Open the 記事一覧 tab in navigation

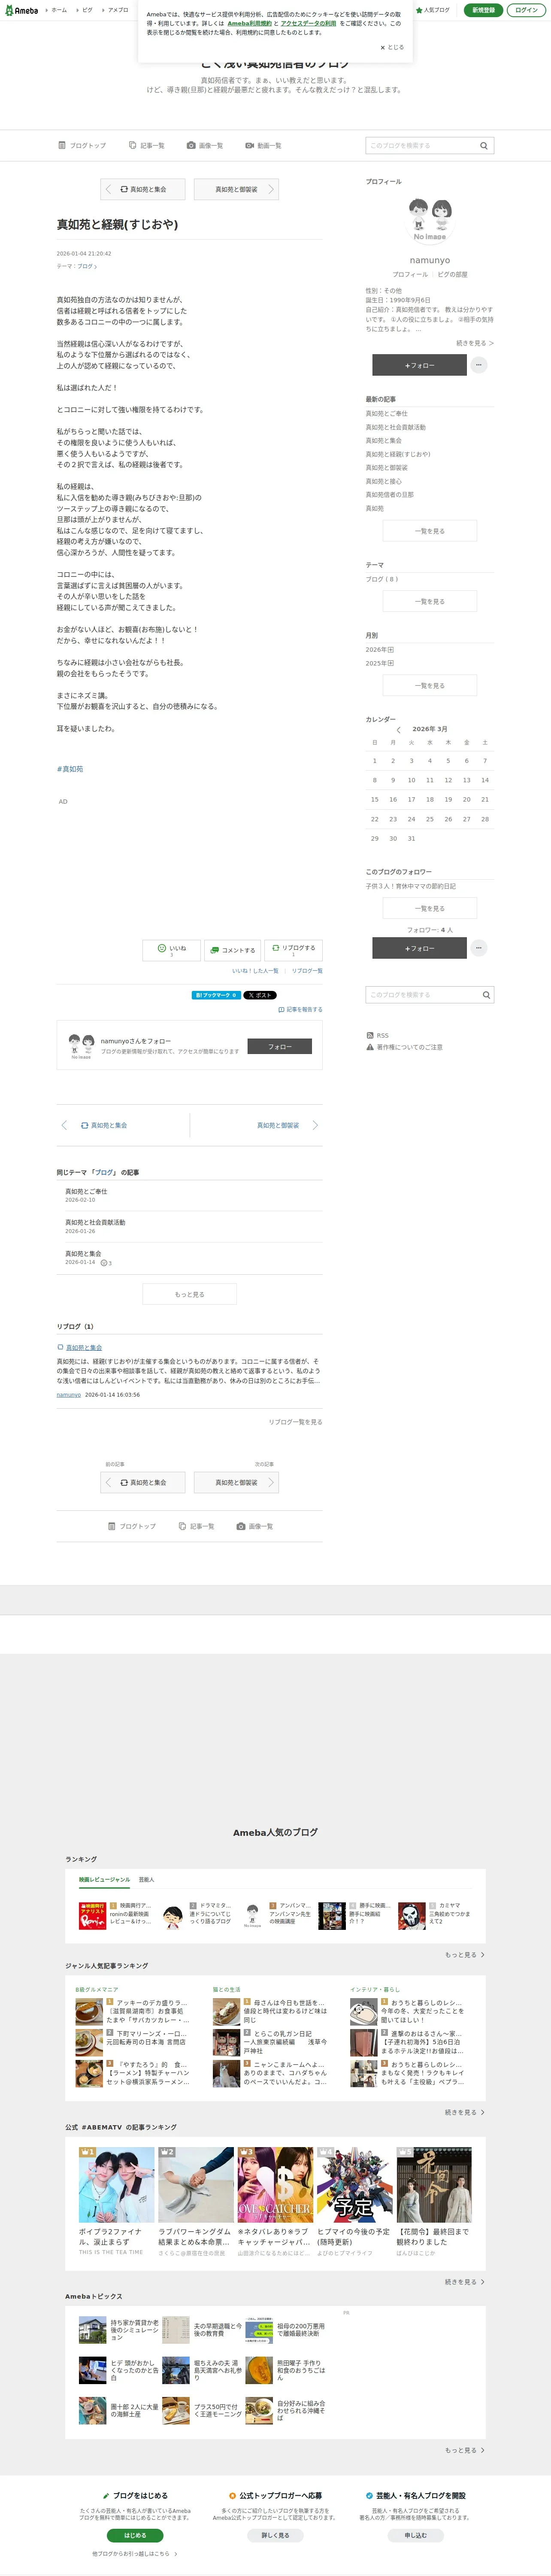point(147,145)
